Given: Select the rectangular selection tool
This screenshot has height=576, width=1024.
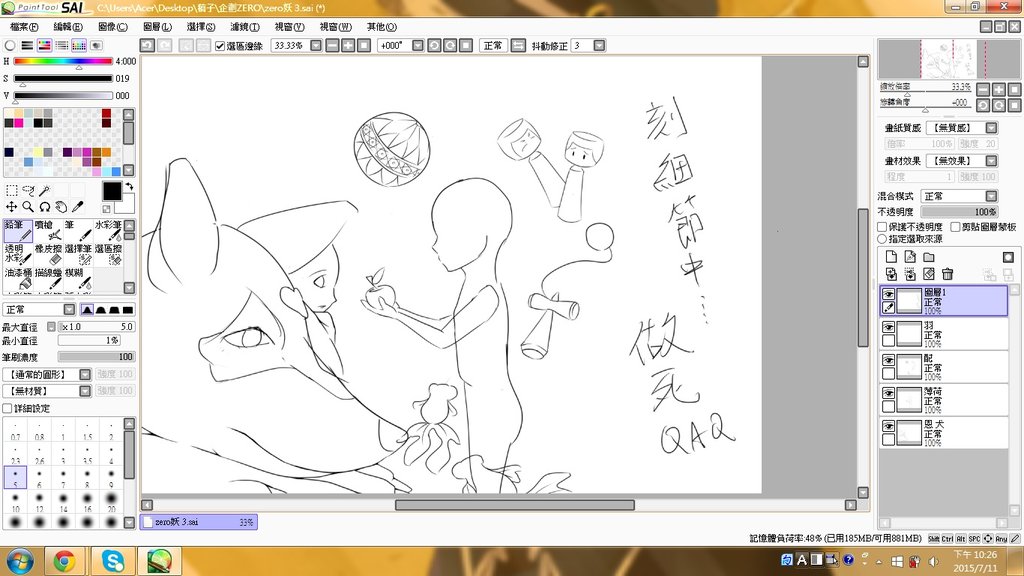Looking at the screenshot, I should pos(12,190).
